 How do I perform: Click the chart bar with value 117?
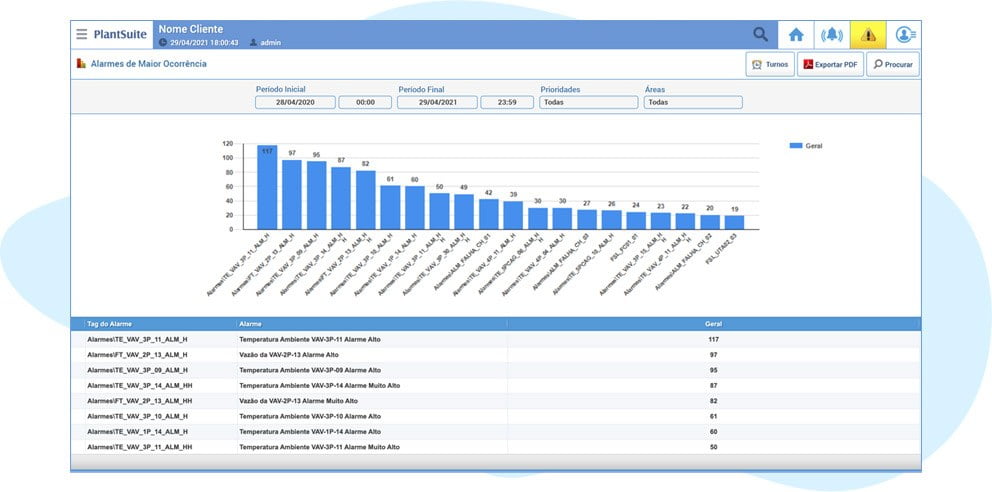point(267,187)
